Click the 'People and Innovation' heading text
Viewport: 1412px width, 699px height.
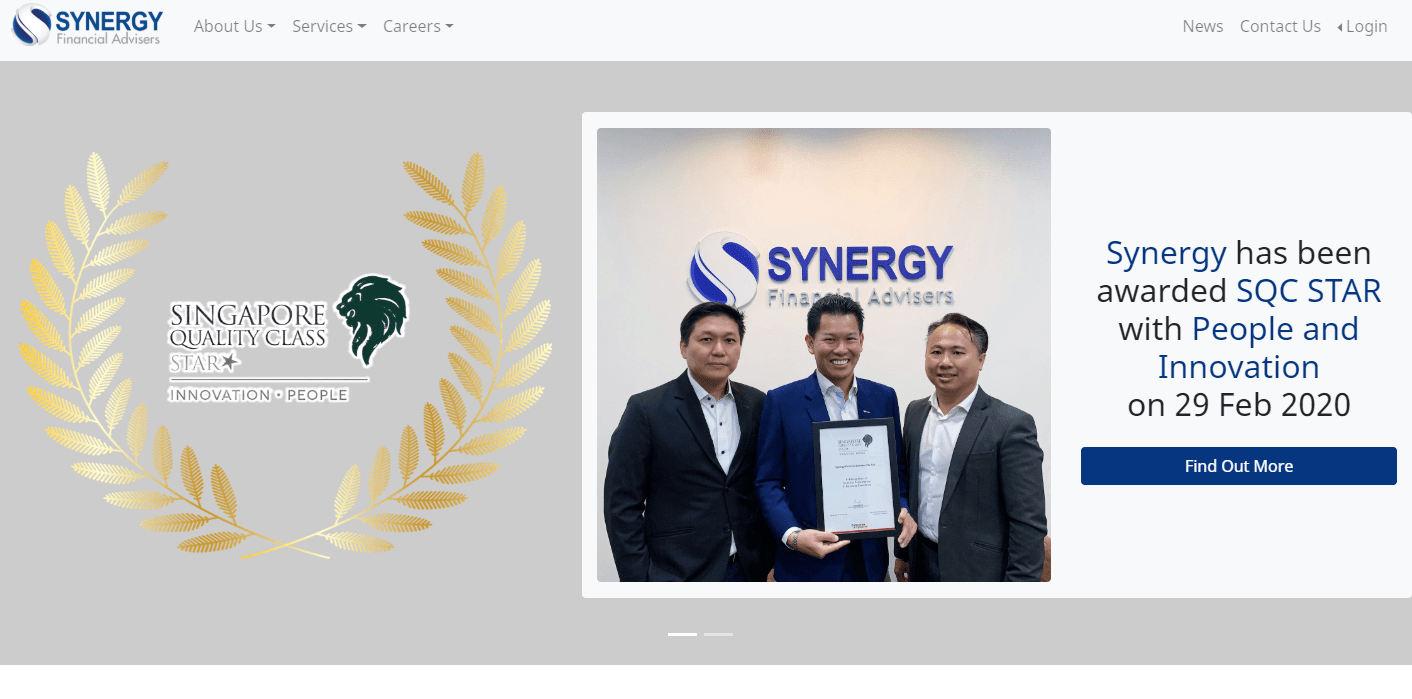1257,348
